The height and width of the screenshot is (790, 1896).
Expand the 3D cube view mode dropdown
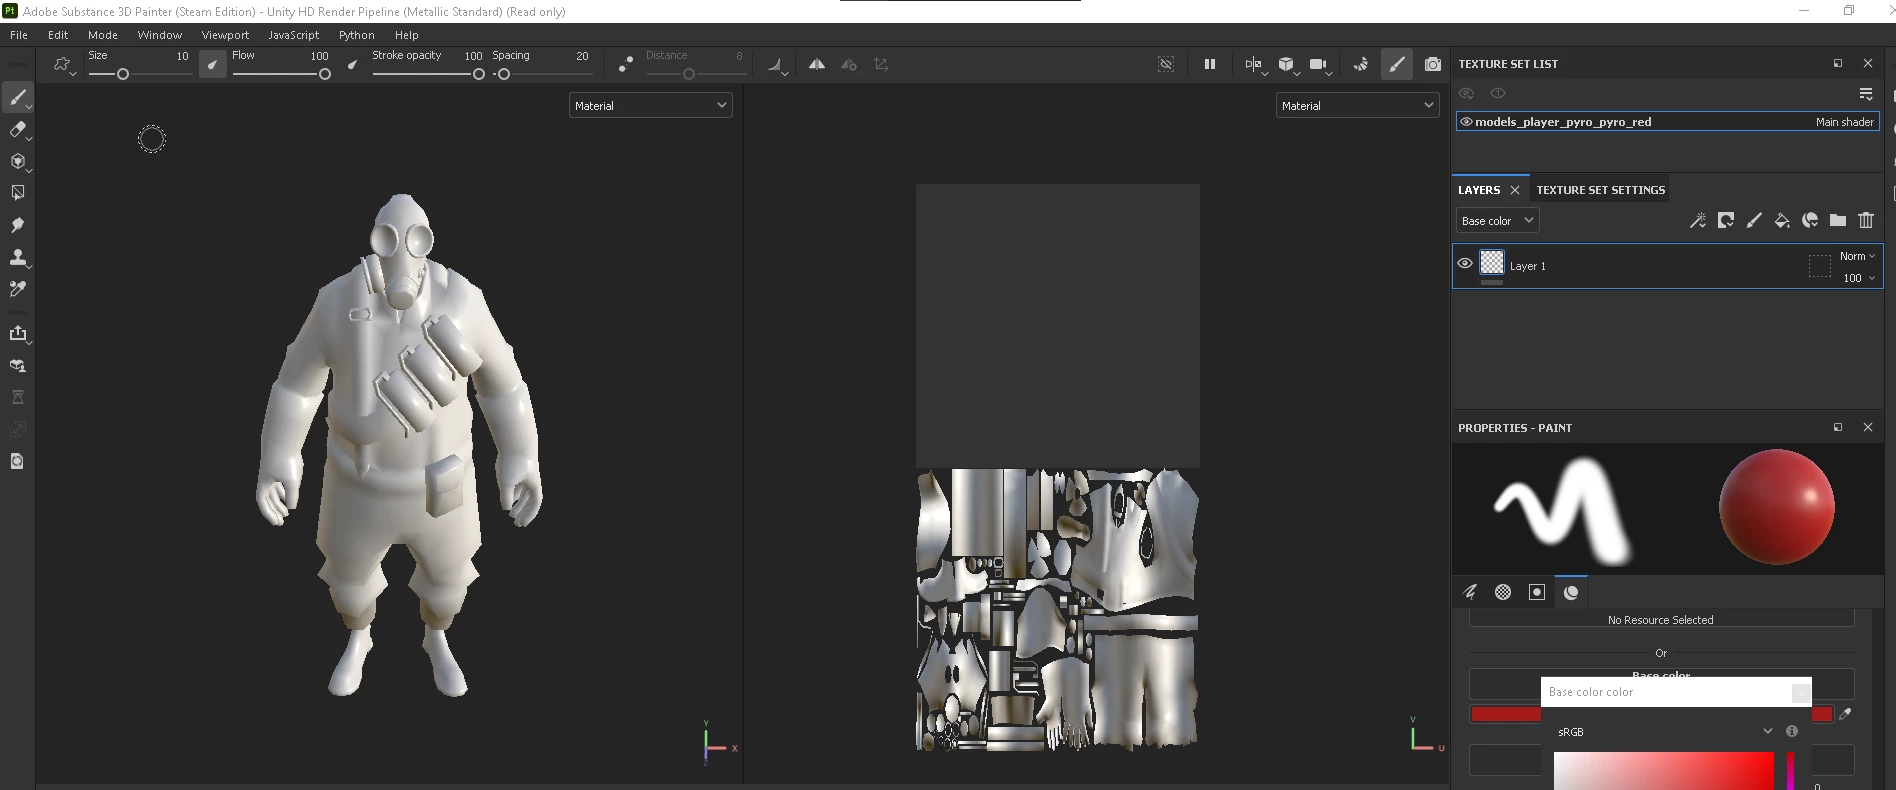coord(1289,65)
